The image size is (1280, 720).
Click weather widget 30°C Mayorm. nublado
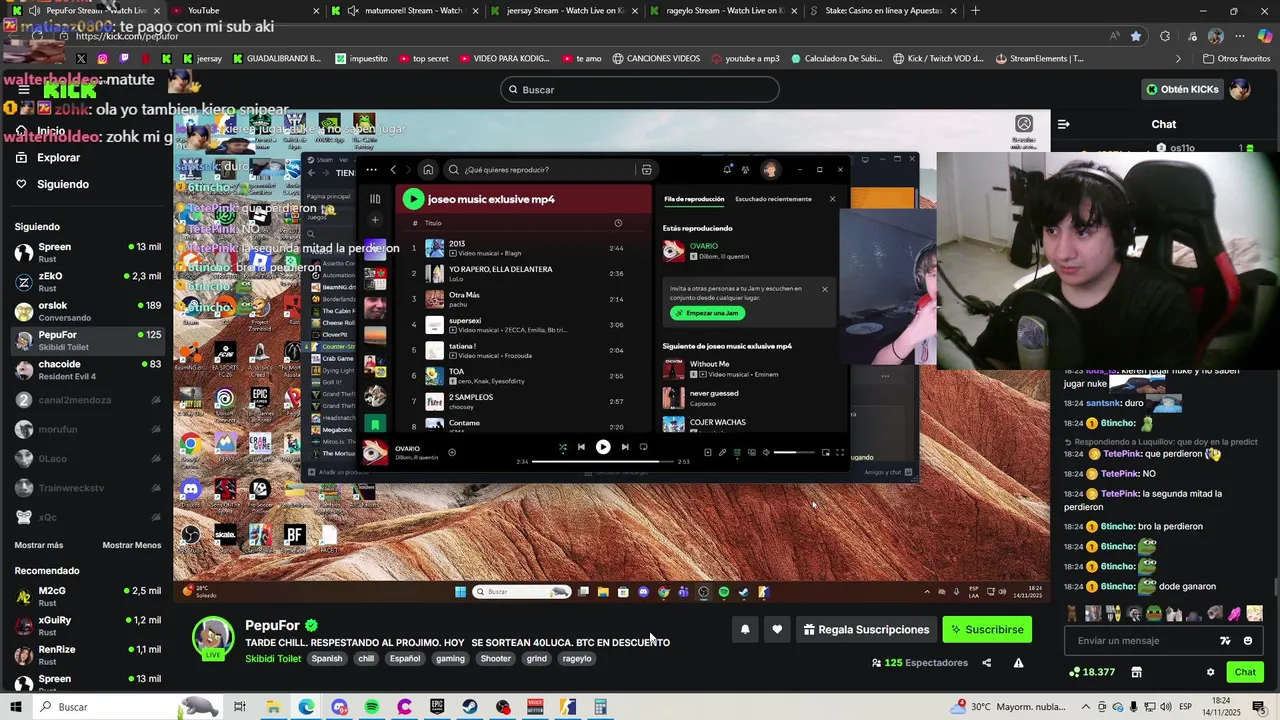click(x=1008, y=707)
